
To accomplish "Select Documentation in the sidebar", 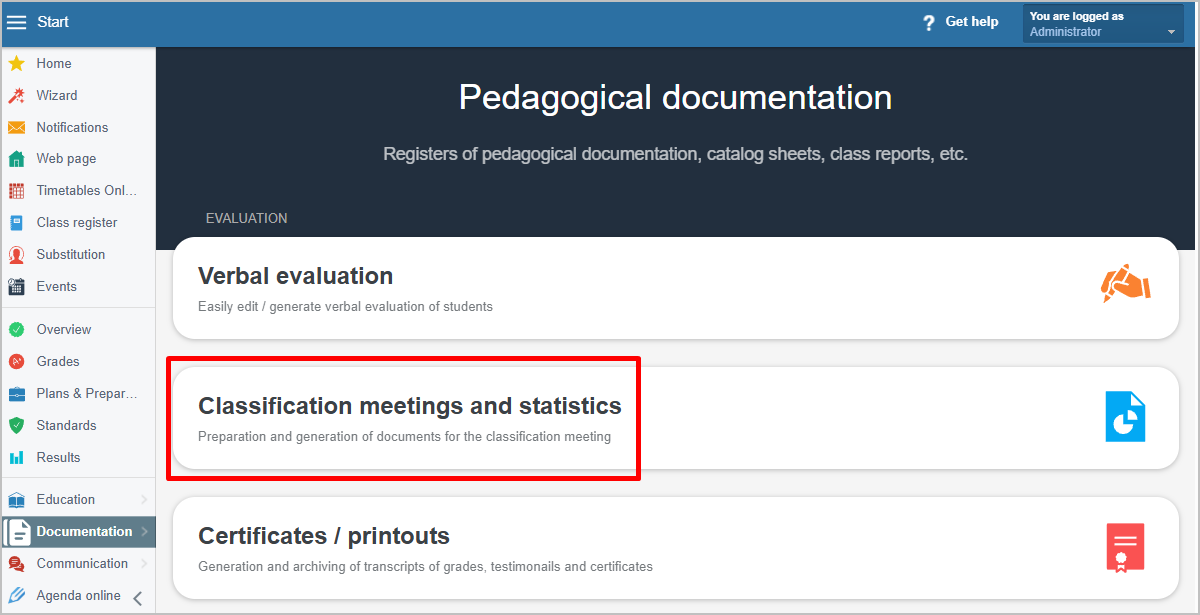I will pyautogui.click(x=84, y=532).
